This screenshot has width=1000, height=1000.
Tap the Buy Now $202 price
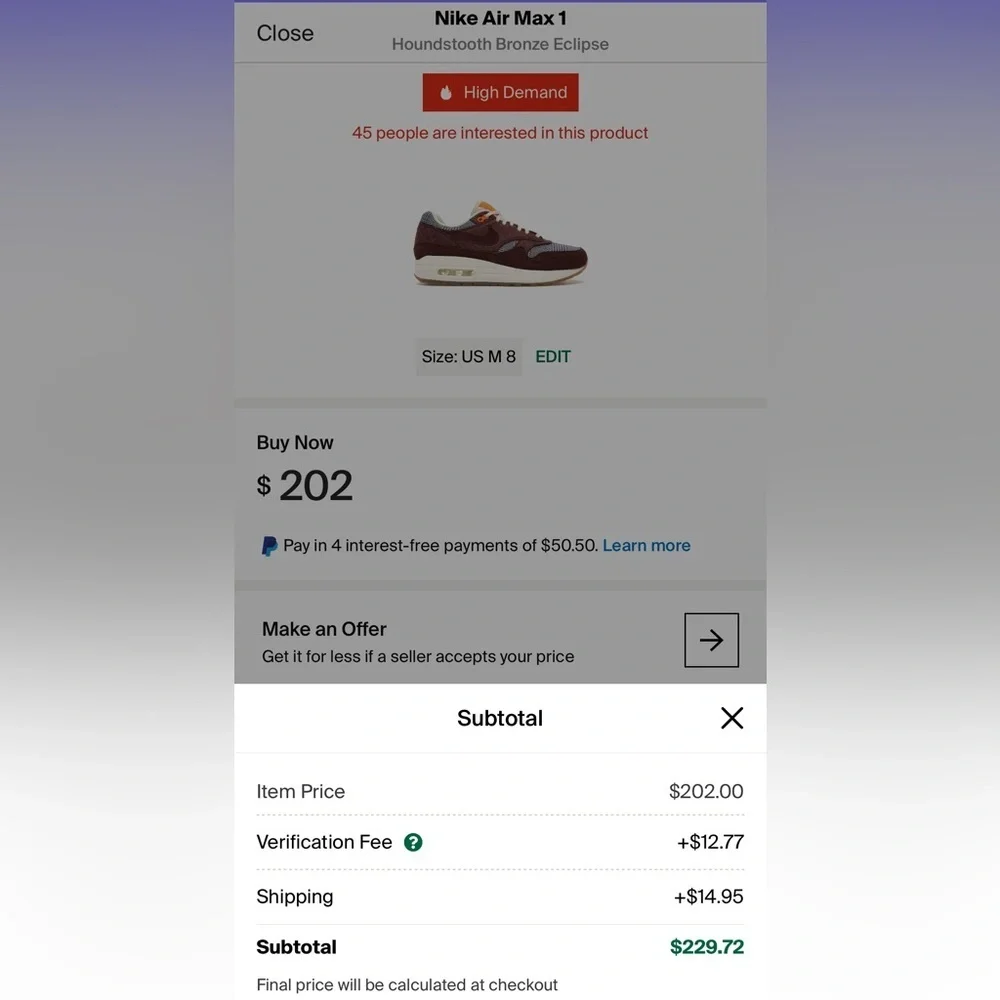305,486
